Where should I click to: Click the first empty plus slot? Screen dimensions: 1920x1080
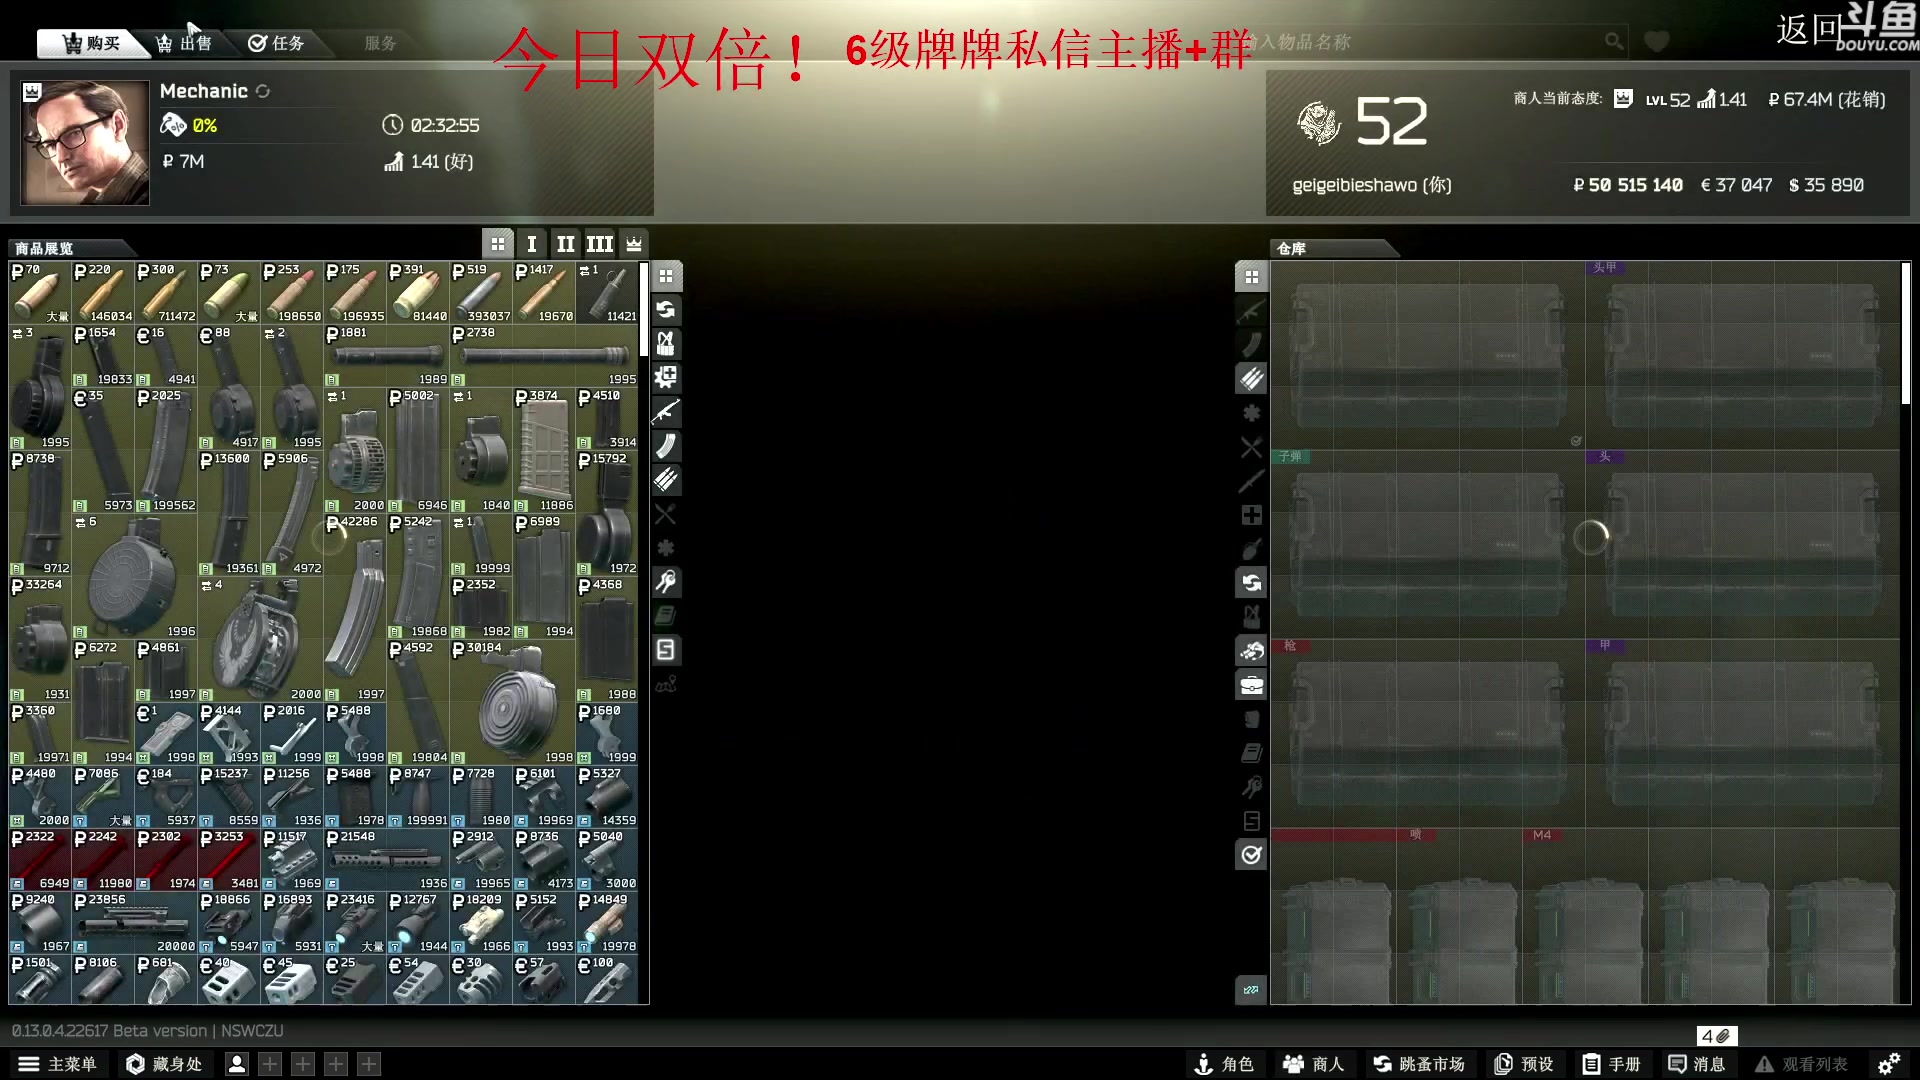[270, 1064]
